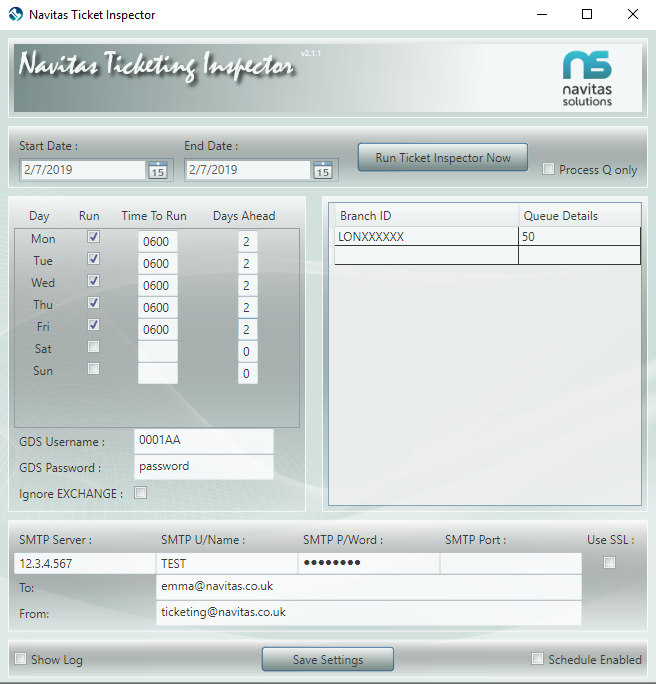Click the Save Settings button
656x684 pixels.
pyautogui.click(x=328, y=659)
